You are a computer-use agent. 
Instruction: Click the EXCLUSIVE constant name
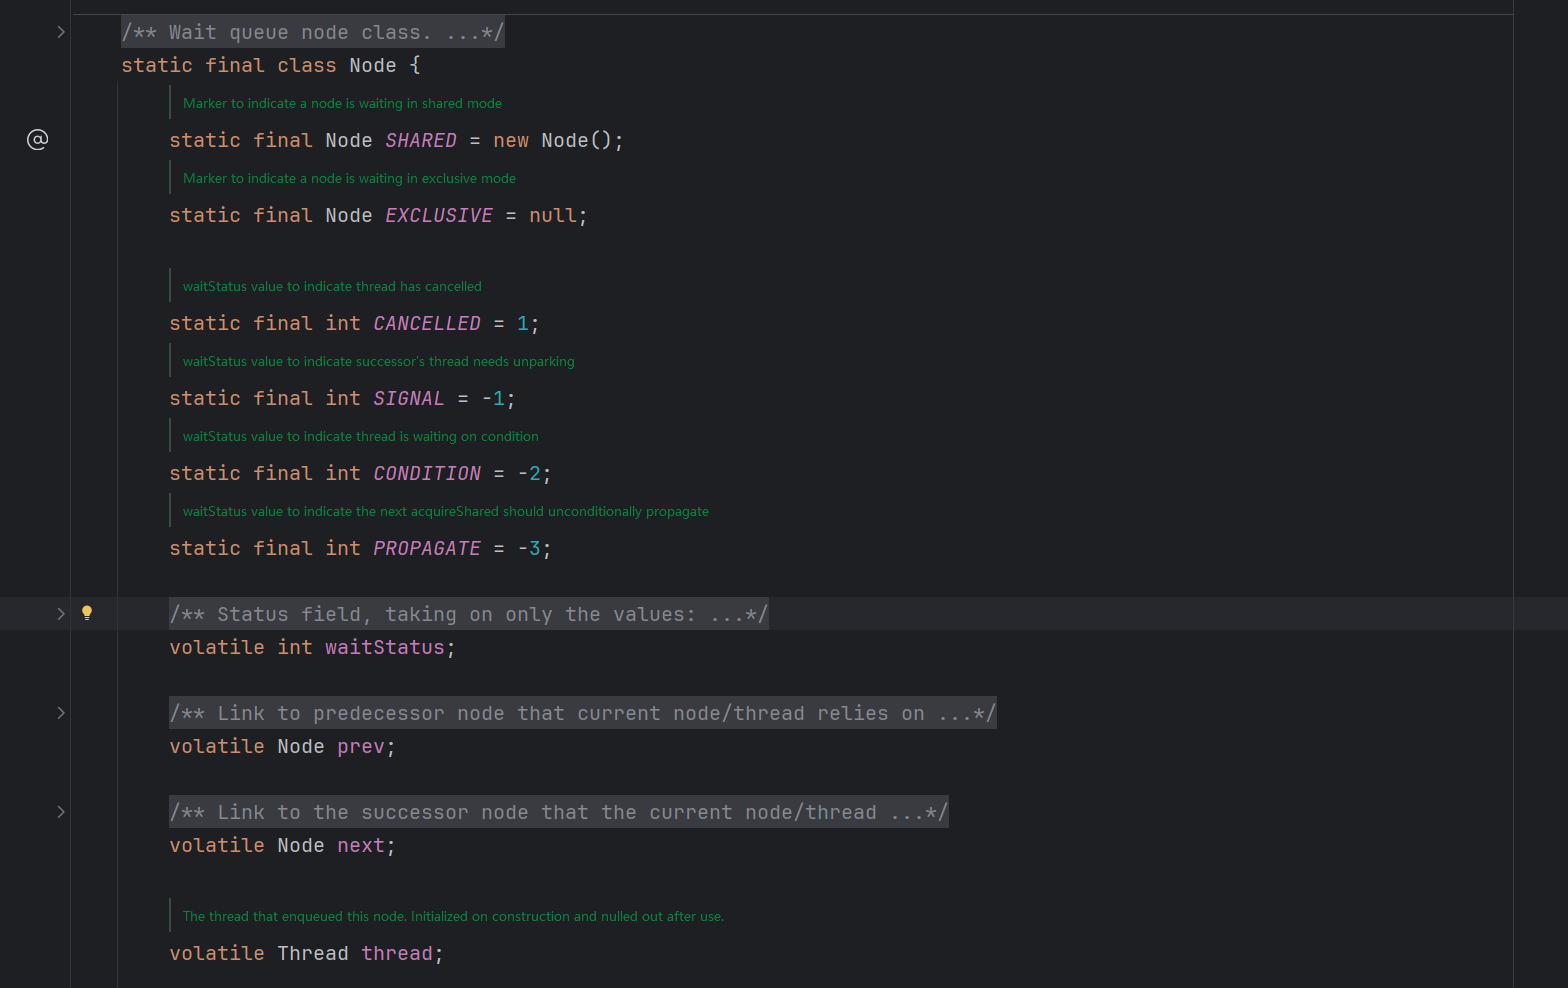point(438,216)
